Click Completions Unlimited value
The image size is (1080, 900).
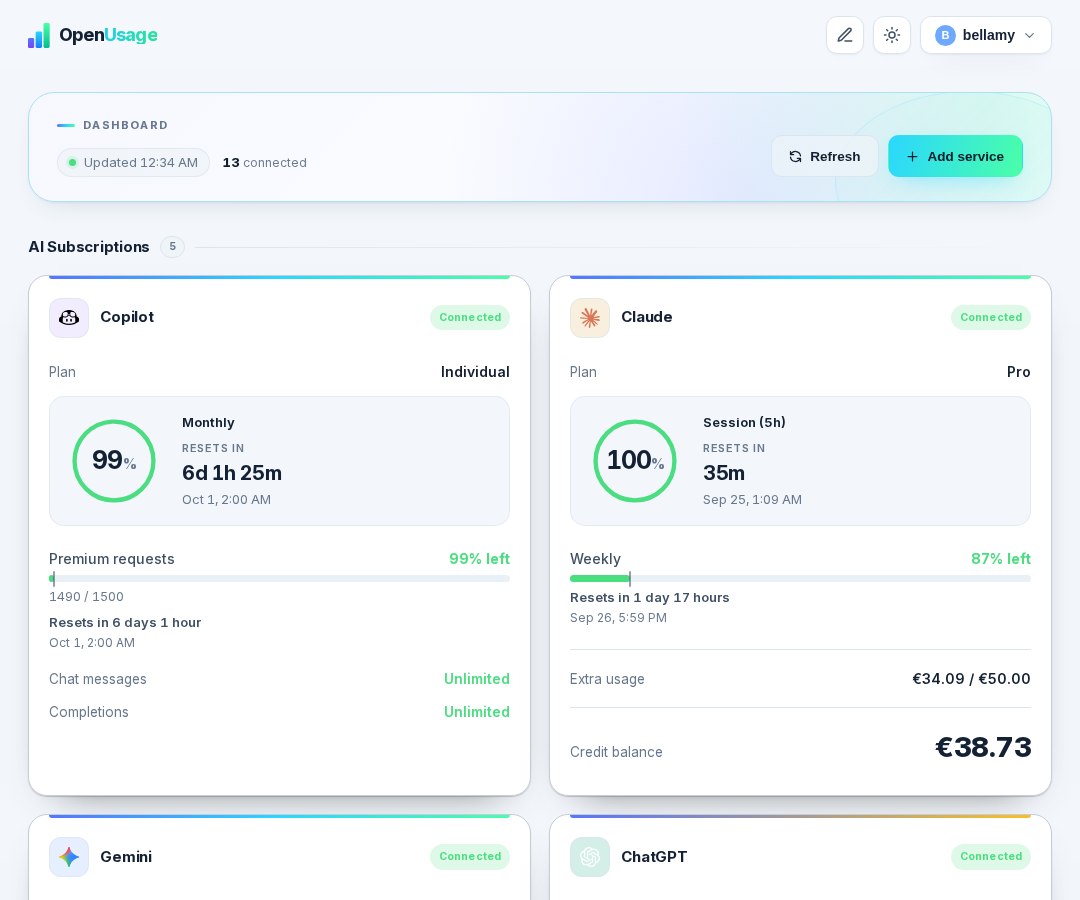tap(477, 712)
